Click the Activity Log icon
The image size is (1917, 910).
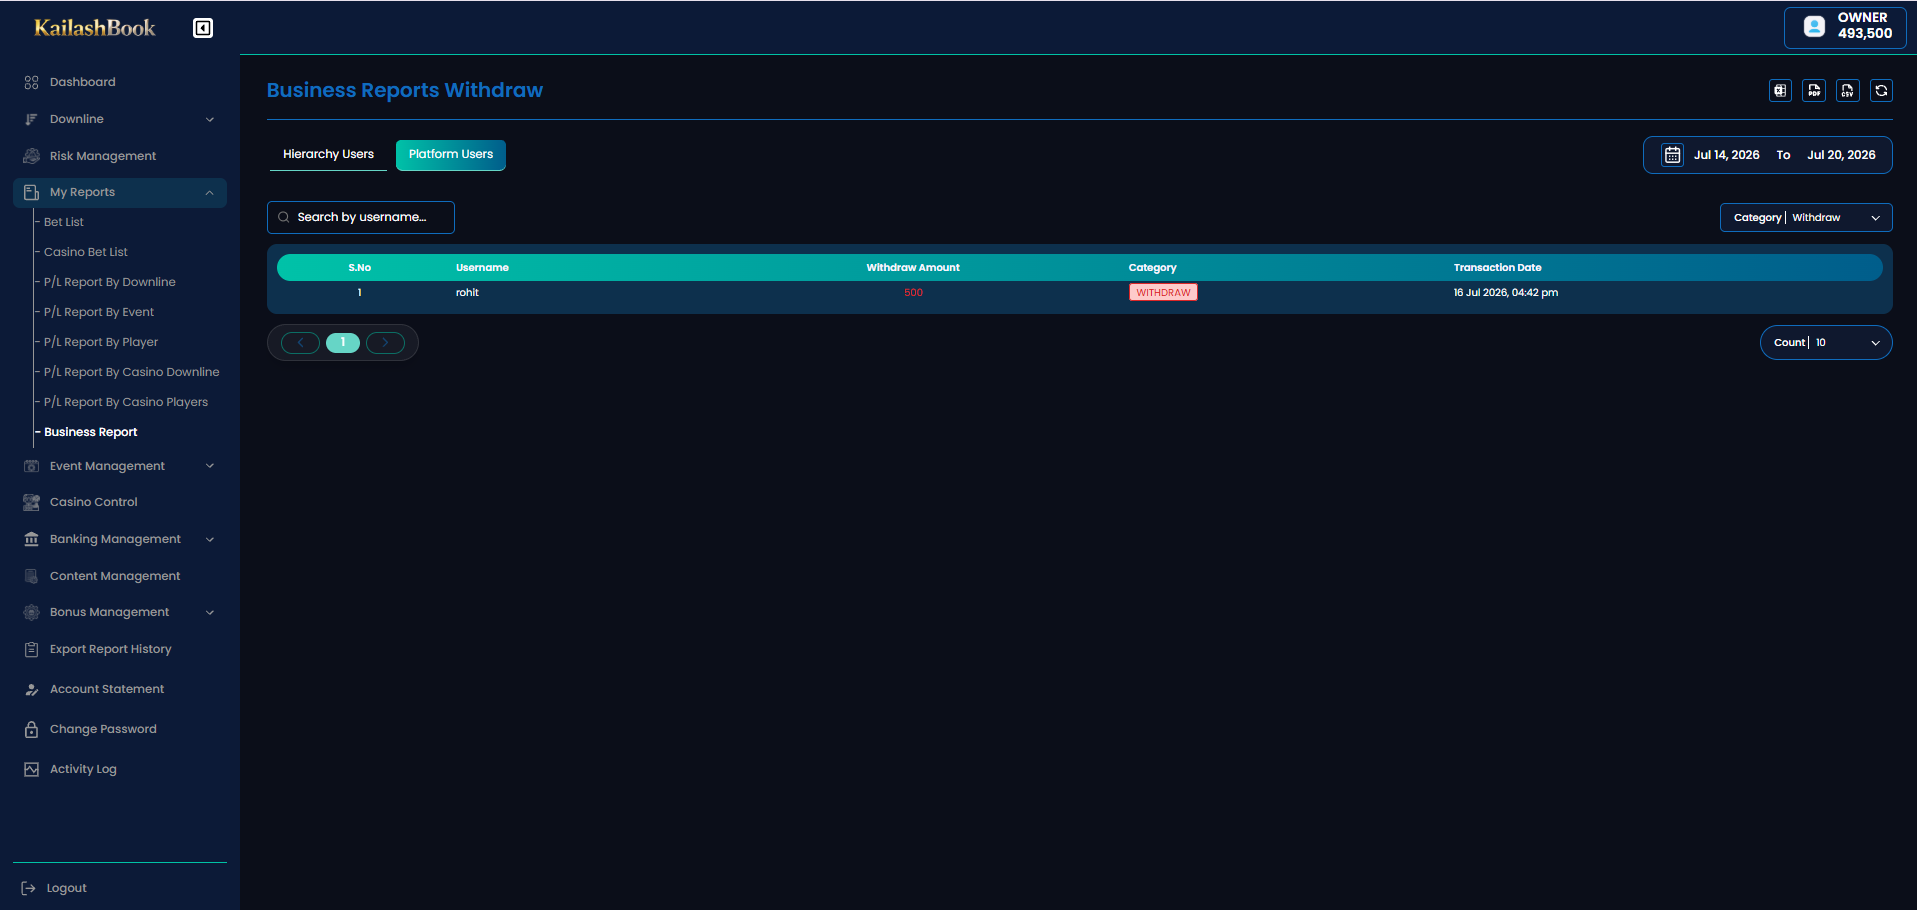(31, 769)
